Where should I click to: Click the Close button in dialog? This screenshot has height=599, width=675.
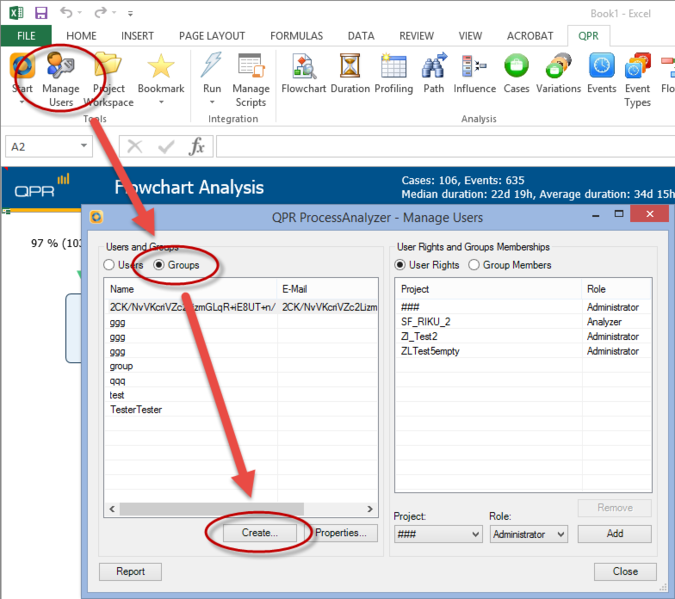coord(625,571)
